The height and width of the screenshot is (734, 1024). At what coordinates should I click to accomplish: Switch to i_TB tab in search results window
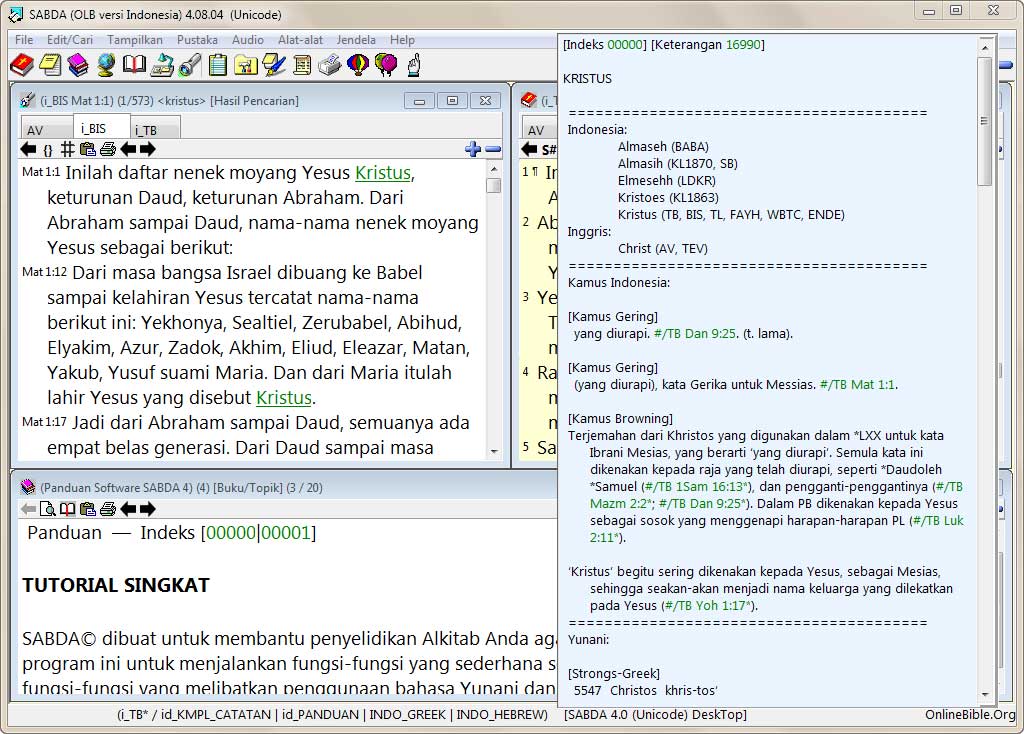pyautogui.click(x=154, y=129)
